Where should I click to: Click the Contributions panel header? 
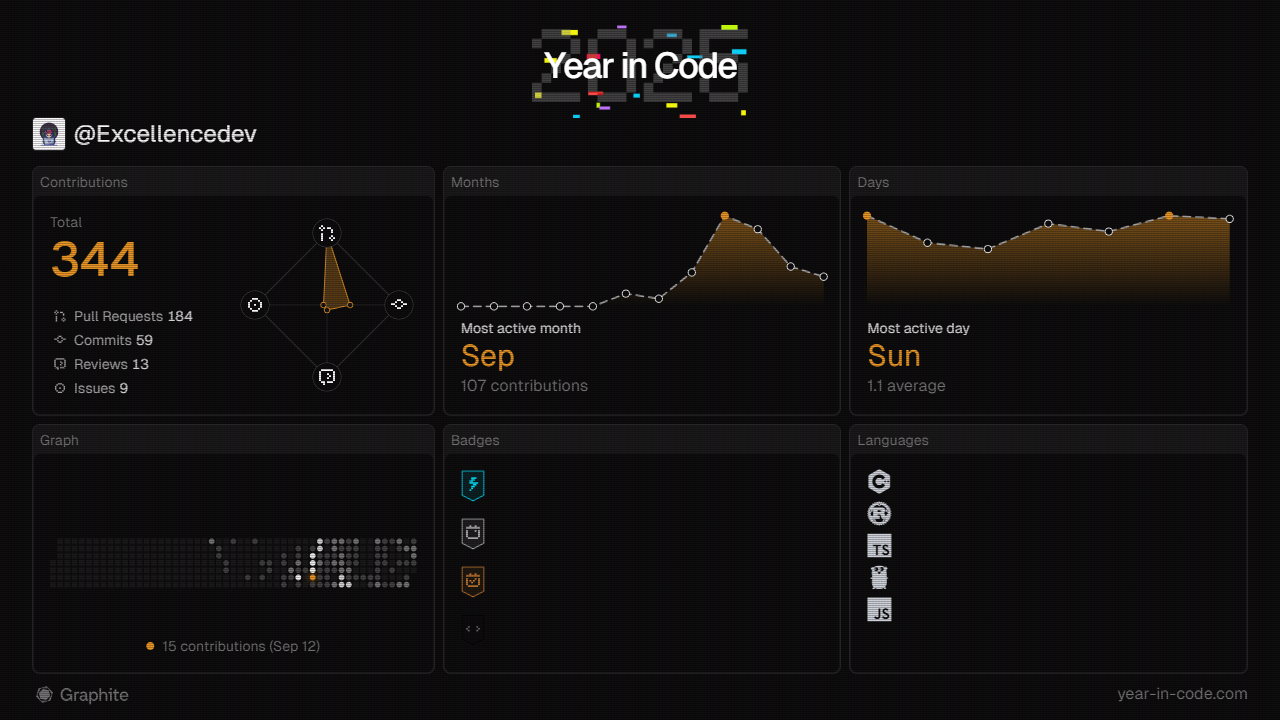point(234,182)
